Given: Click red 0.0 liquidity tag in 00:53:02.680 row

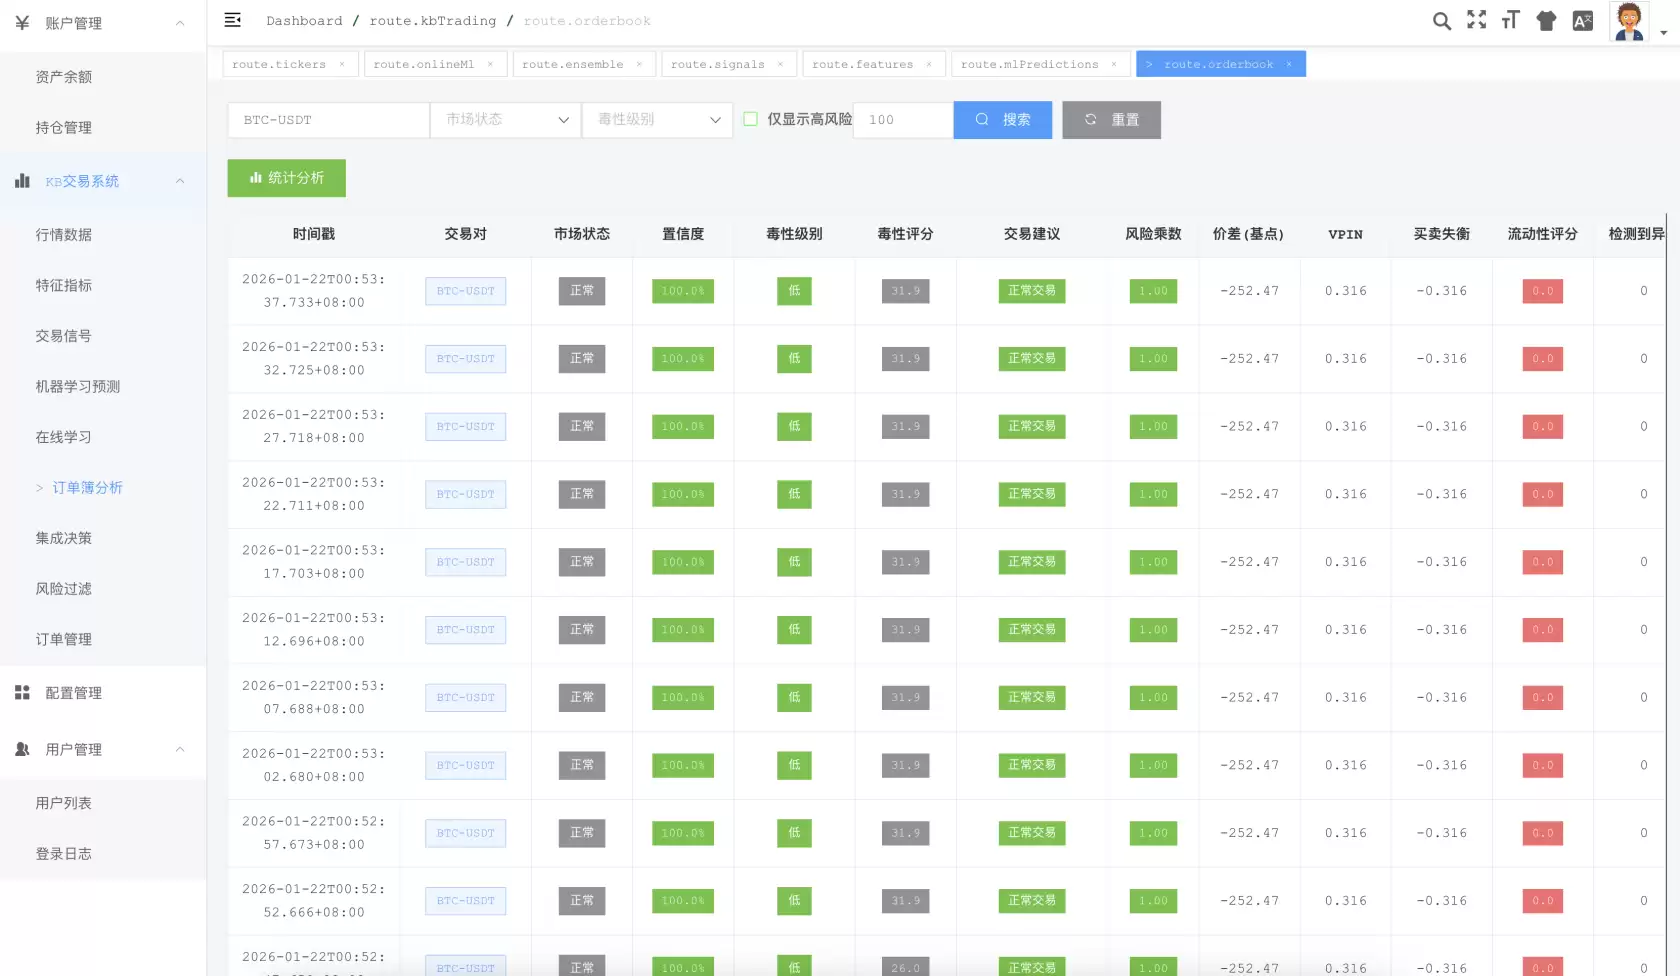Looking at the screenshot, I should 1542,765.
